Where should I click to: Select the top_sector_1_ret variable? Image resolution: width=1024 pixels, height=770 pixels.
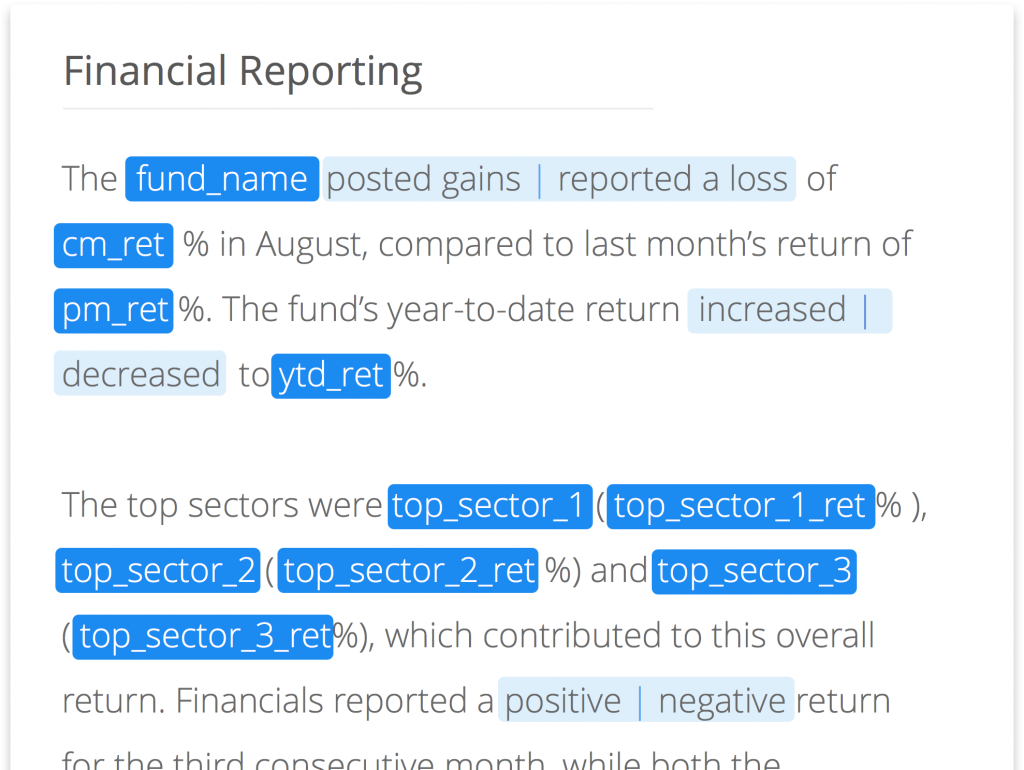click(740, 506)
